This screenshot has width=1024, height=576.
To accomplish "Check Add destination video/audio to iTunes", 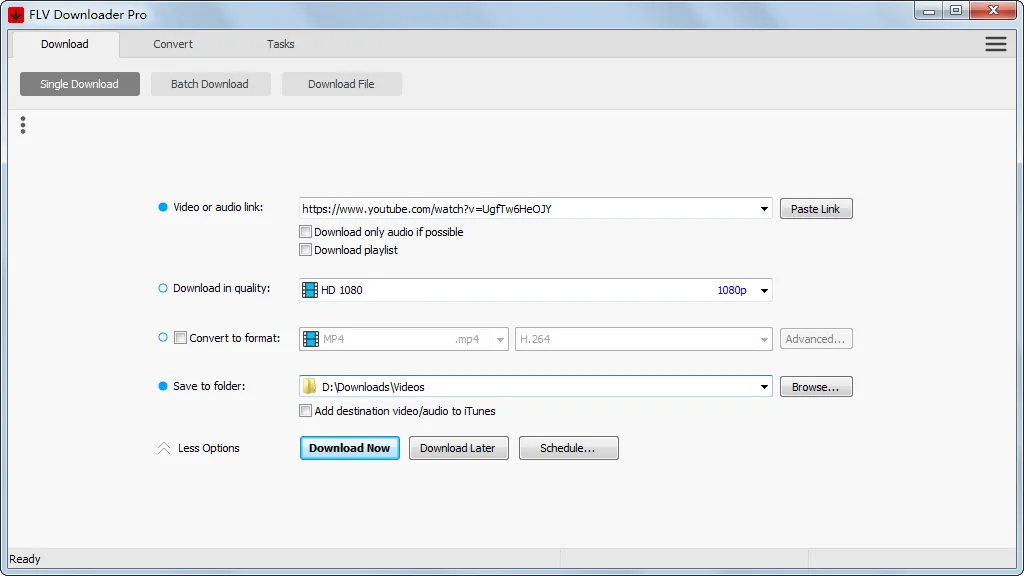I will click(305, 411).
